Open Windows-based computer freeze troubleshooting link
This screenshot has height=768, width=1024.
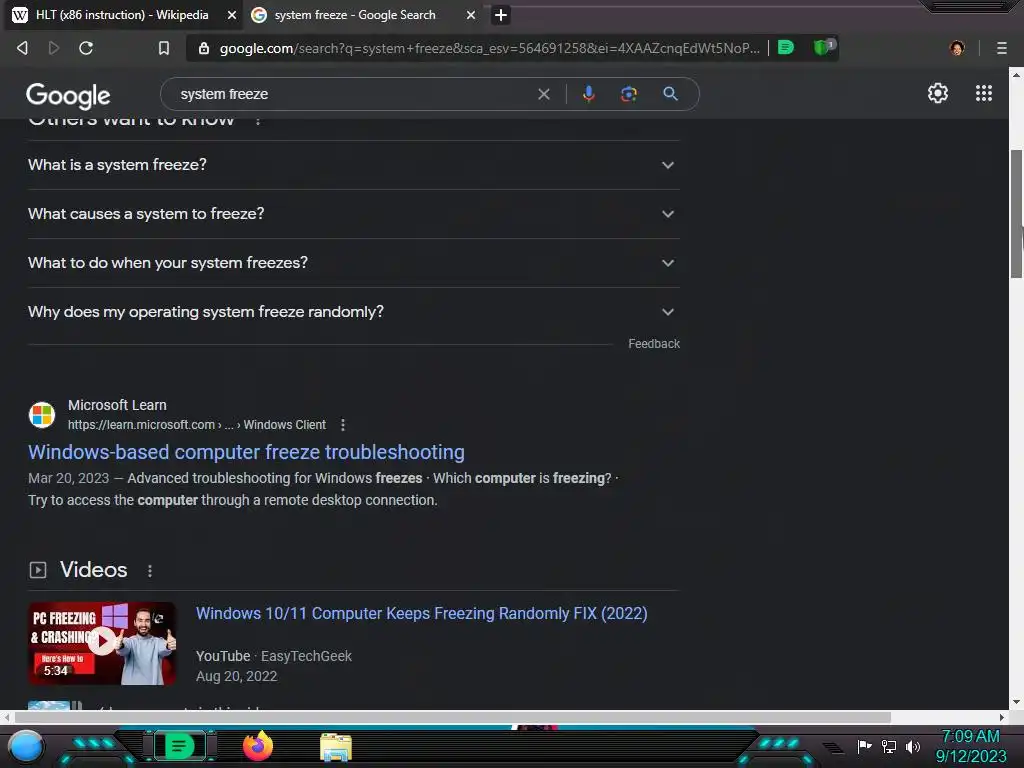pos(246,452)
